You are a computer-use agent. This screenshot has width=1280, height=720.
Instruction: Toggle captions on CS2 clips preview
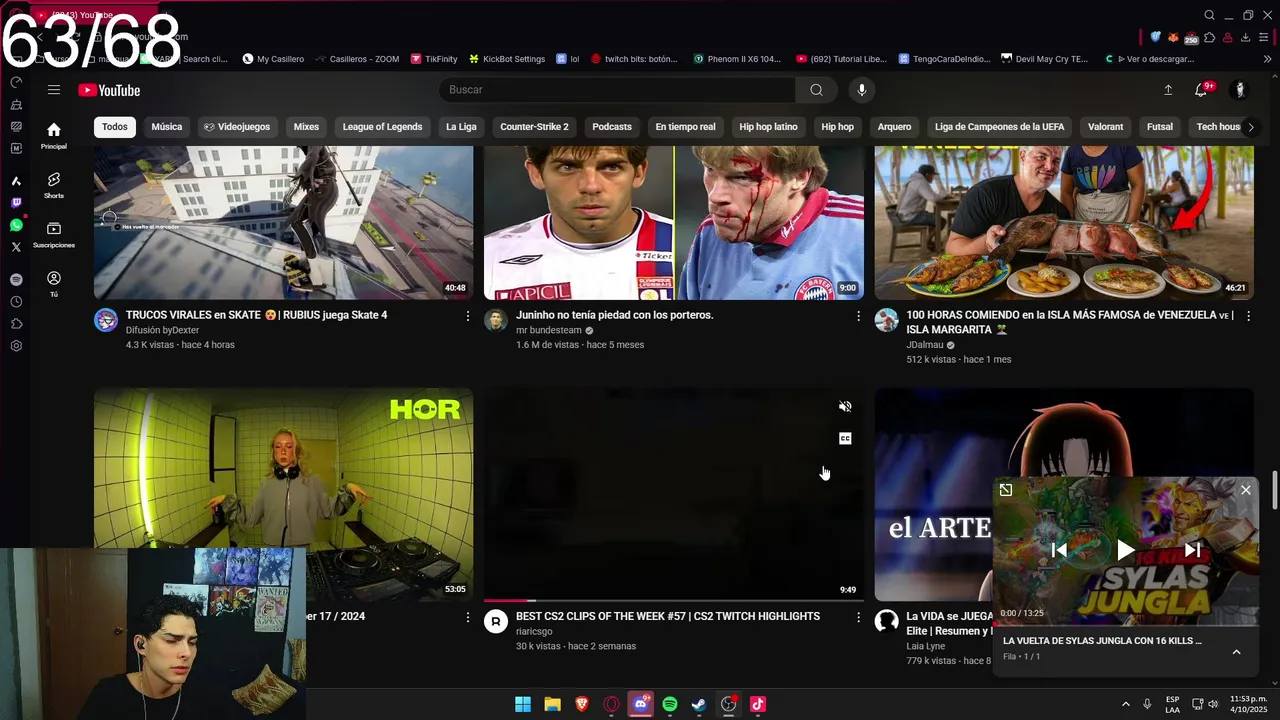pyautogui.click(x=845, y=439)
